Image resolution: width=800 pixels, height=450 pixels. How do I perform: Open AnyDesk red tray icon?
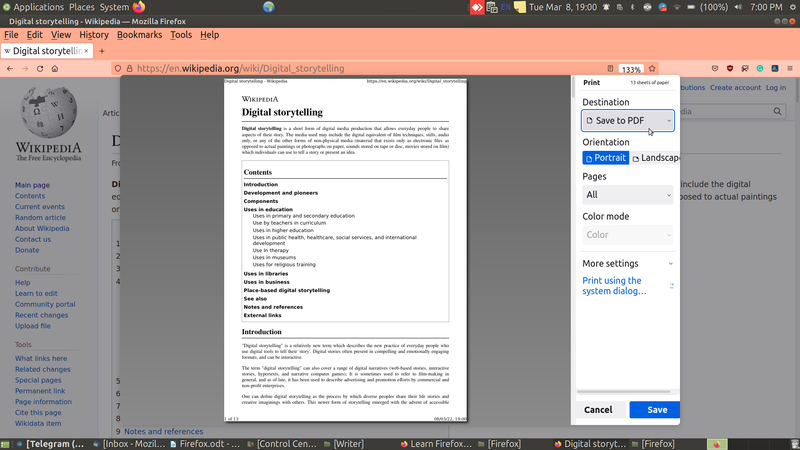coord(477,7)
